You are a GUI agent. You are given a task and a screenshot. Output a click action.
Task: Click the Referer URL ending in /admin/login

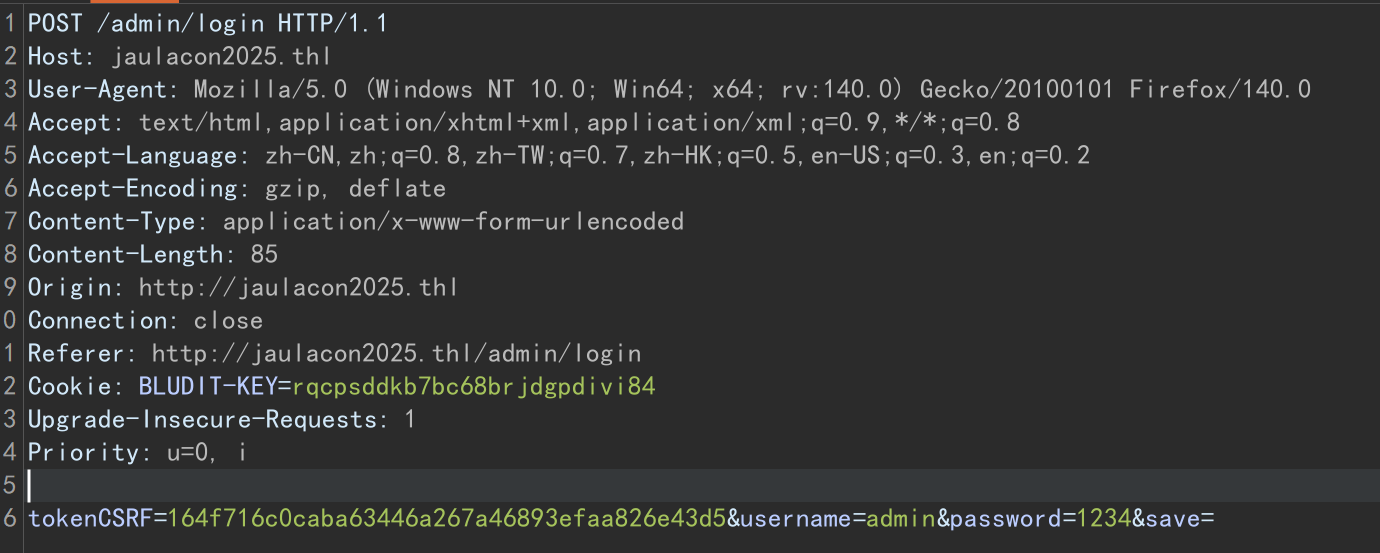(x=396, y=353)
